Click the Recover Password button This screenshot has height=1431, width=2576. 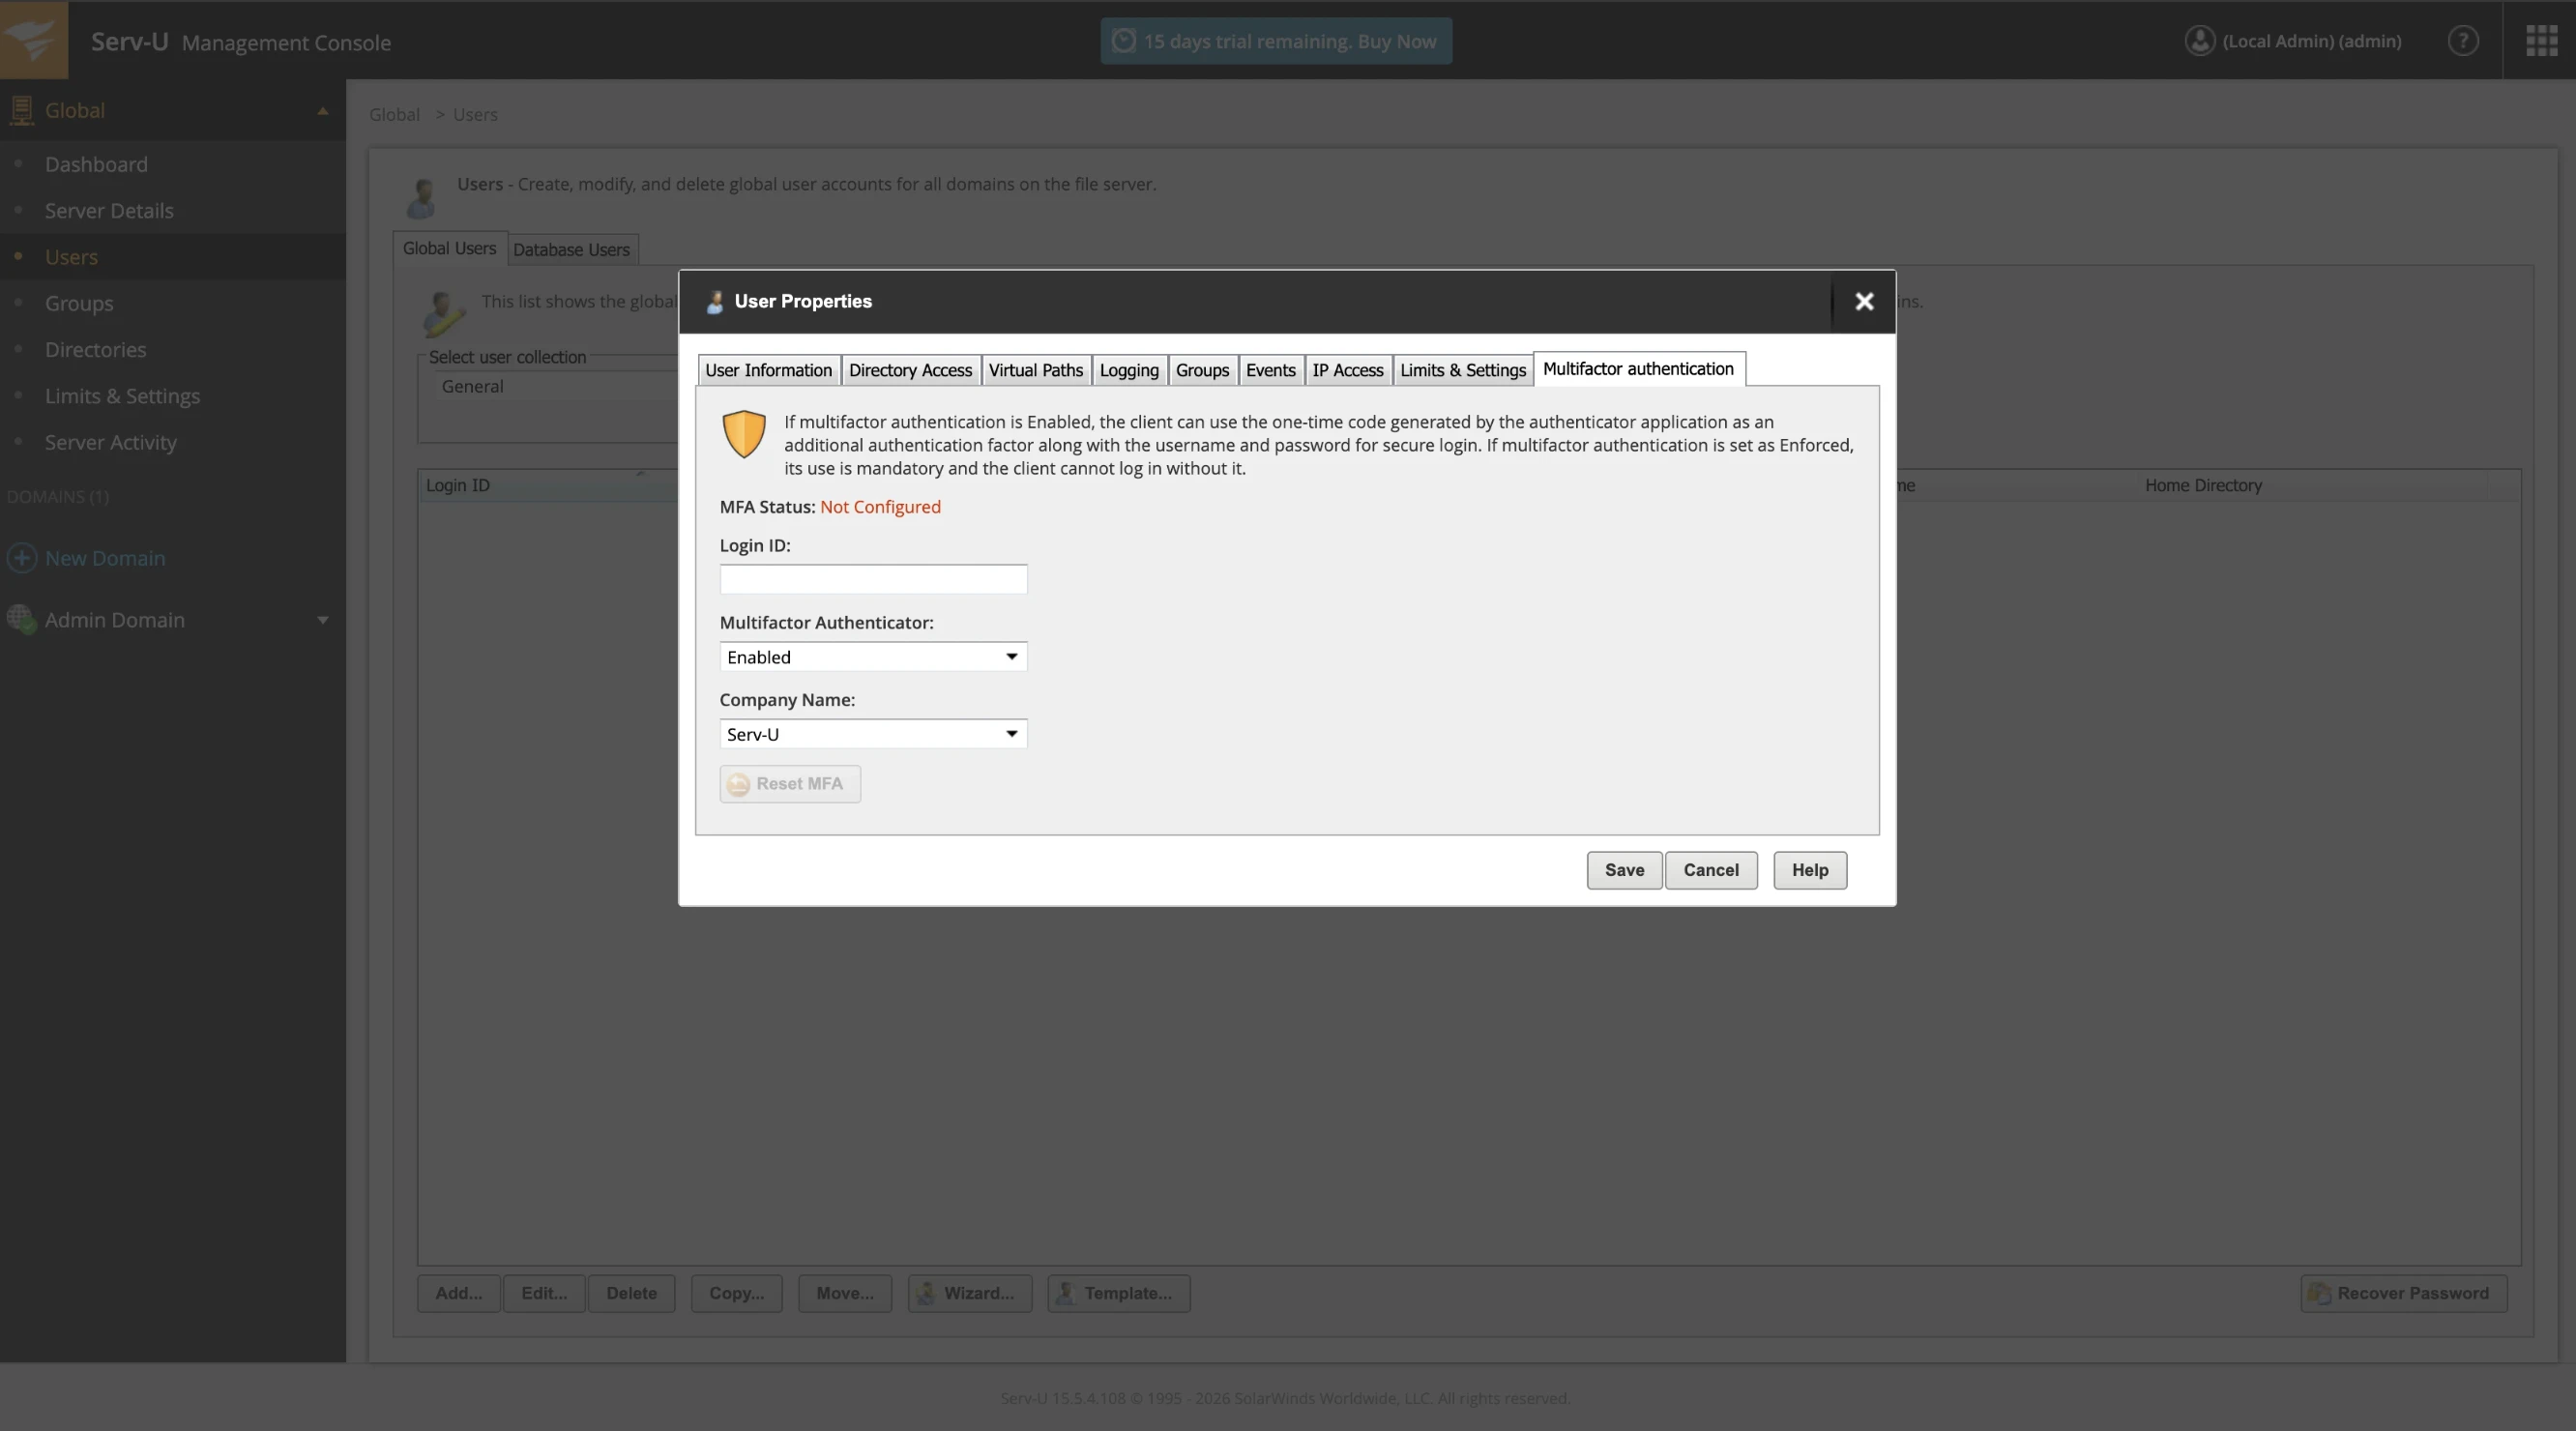[2403, 1294]
